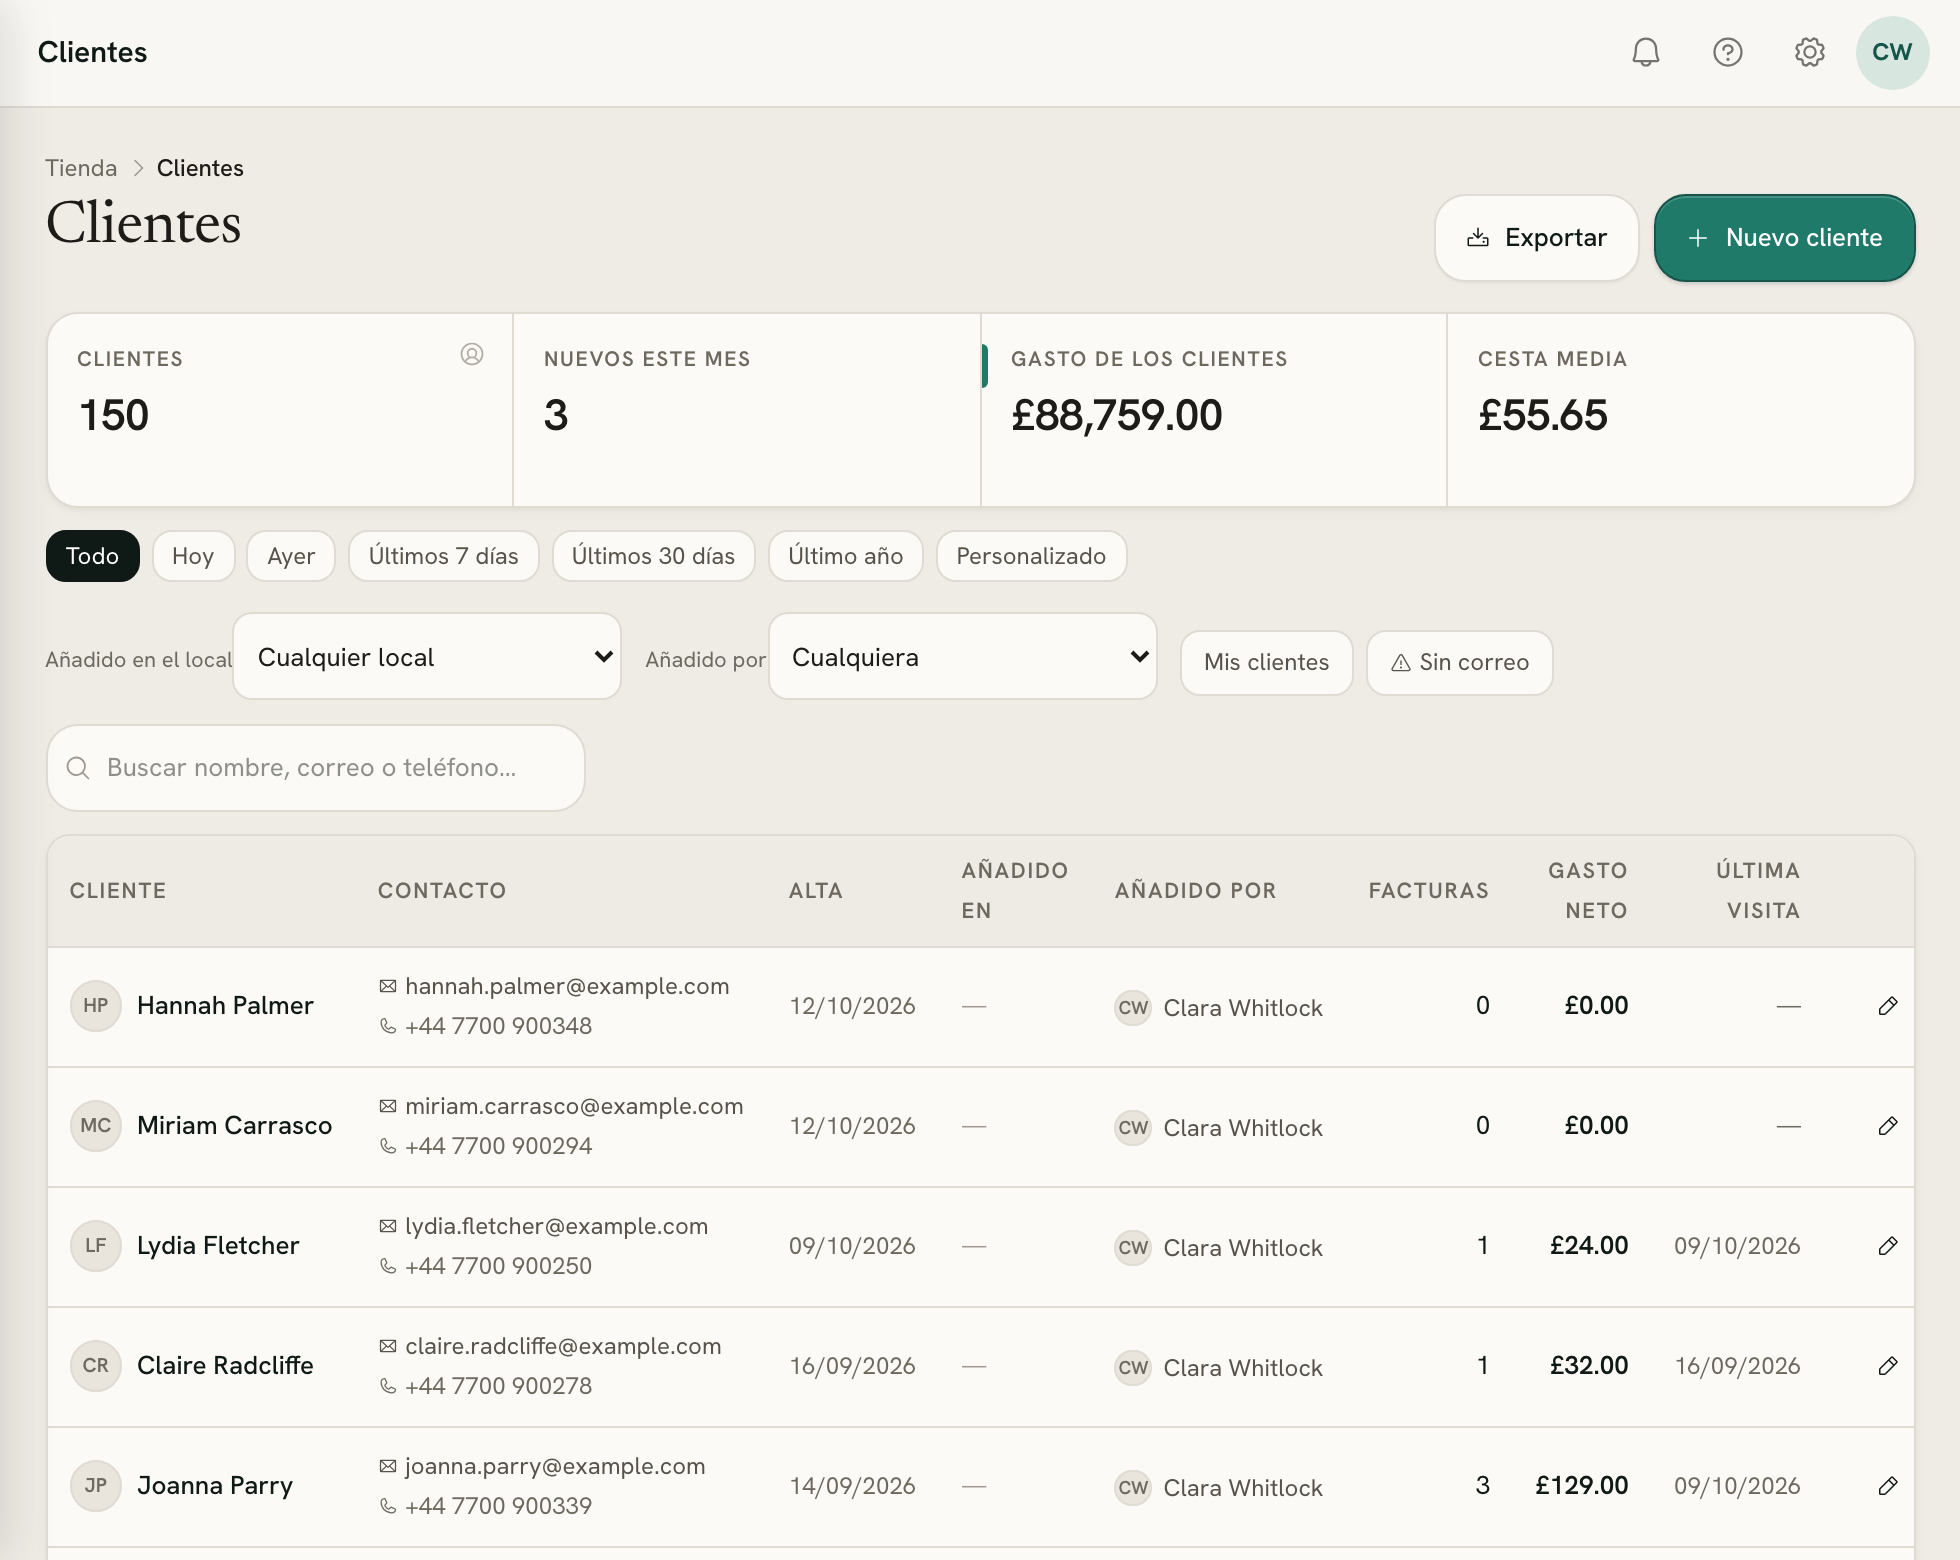Select the Últimos 7 días filter

[x=443, y=556]
